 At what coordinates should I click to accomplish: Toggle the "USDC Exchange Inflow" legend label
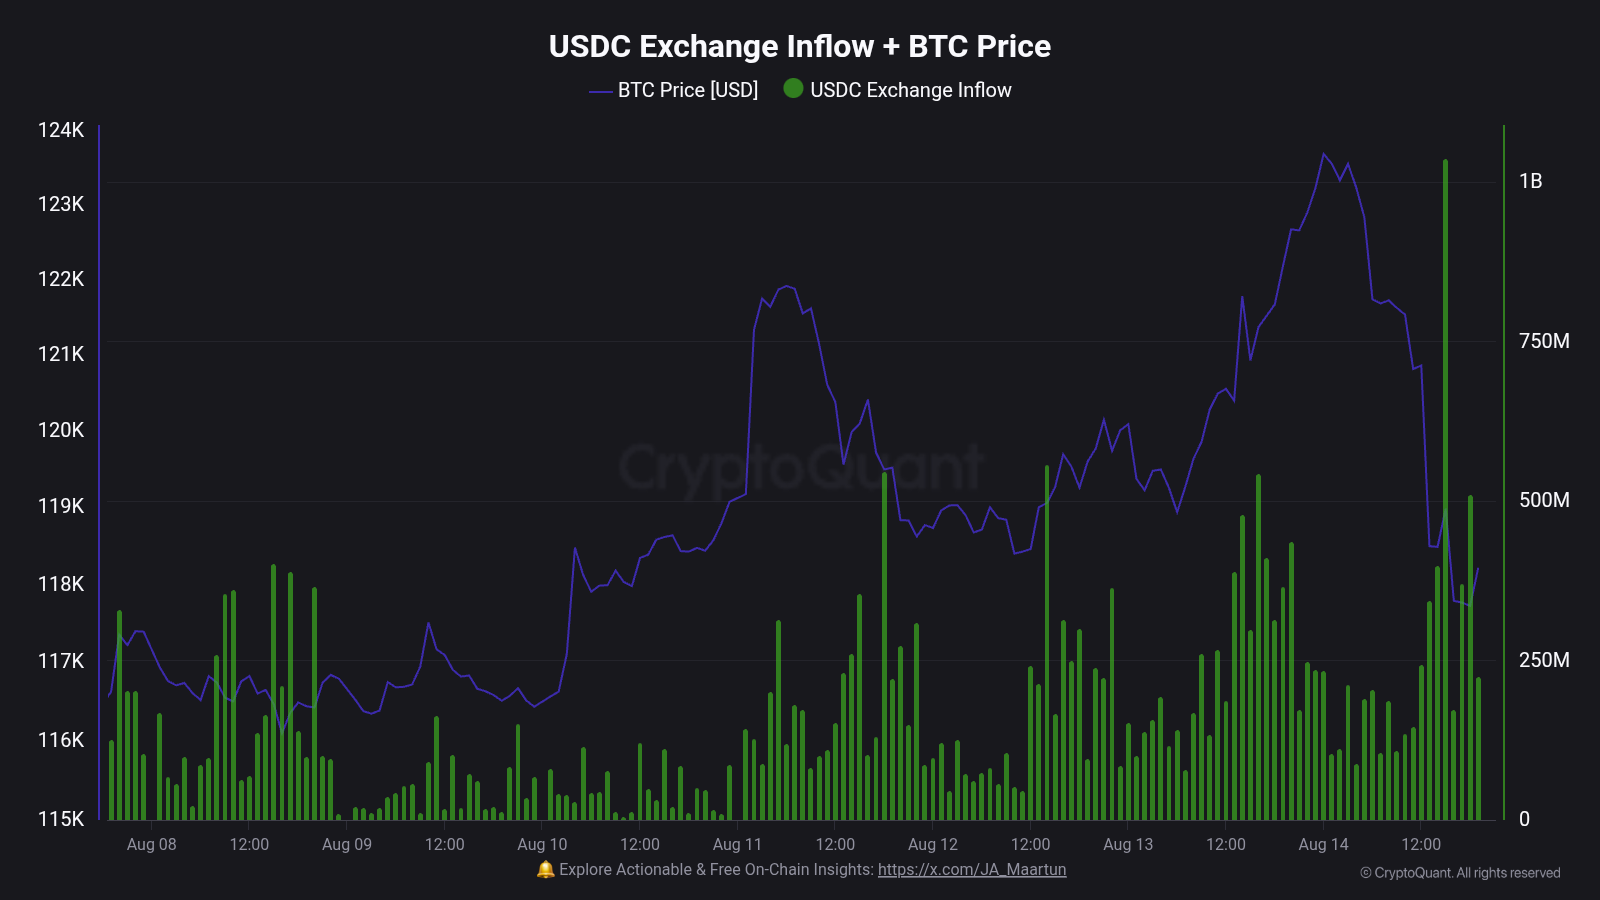click(910, 90)
